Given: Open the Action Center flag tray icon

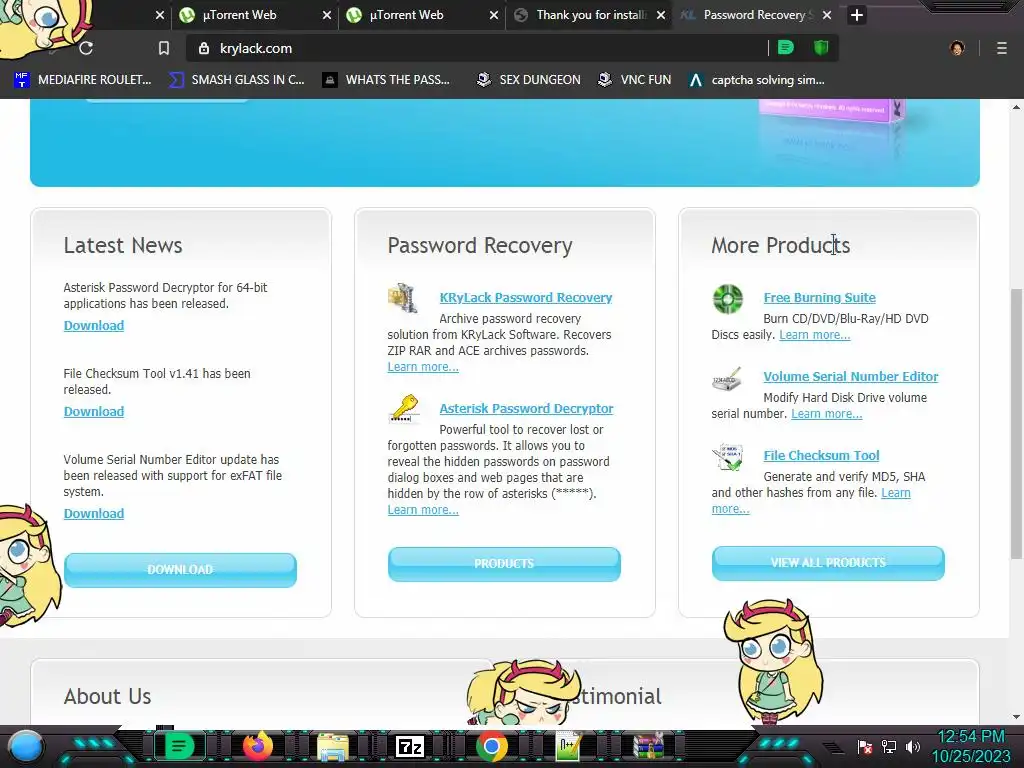Looking at the screenshot, I should tap(865, 747).
